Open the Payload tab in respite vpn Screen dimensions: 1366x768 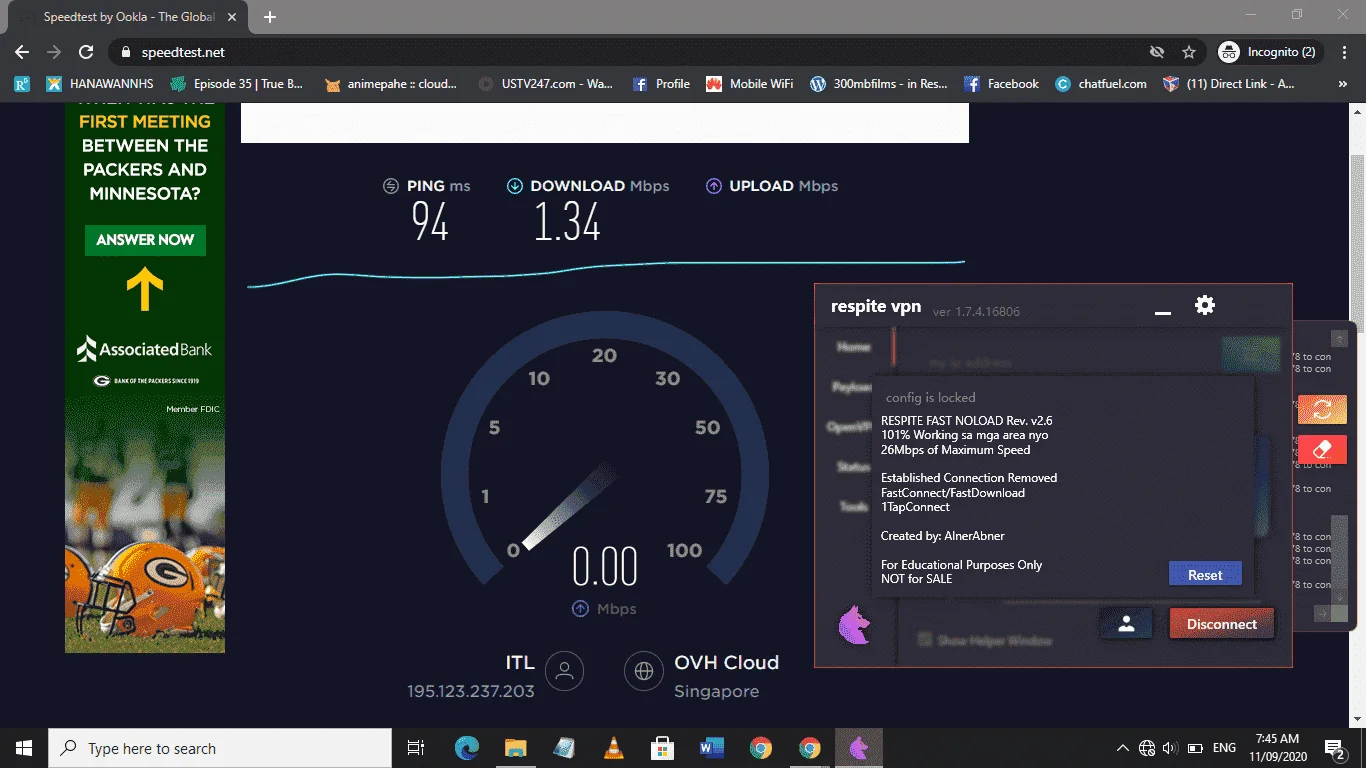[x=851, y=386]
